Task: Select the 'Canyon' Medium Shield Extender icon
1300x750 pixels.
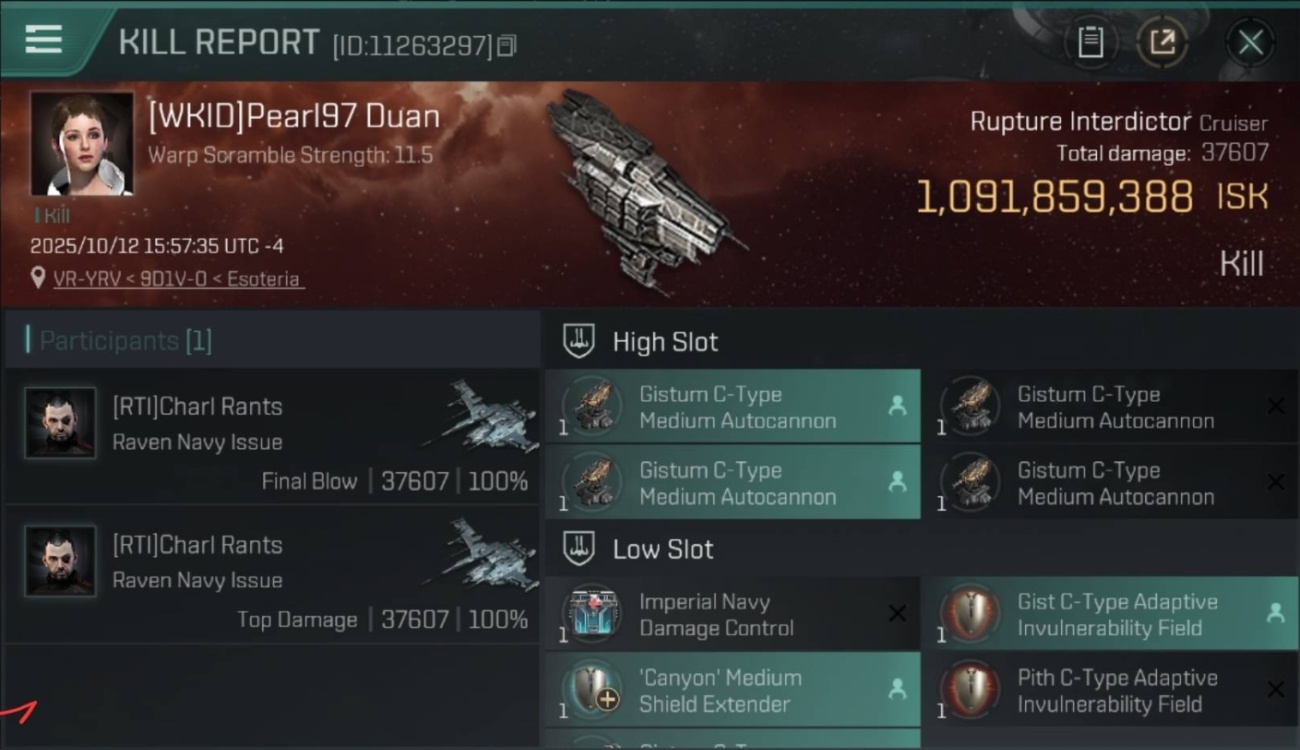Action: tap(592, 691)
